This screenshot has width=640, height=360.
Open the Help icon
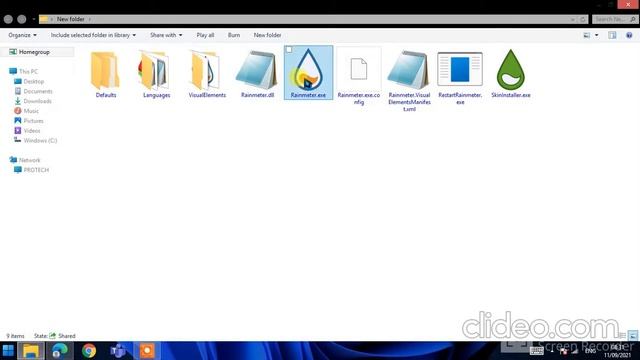tap(629, 36)
